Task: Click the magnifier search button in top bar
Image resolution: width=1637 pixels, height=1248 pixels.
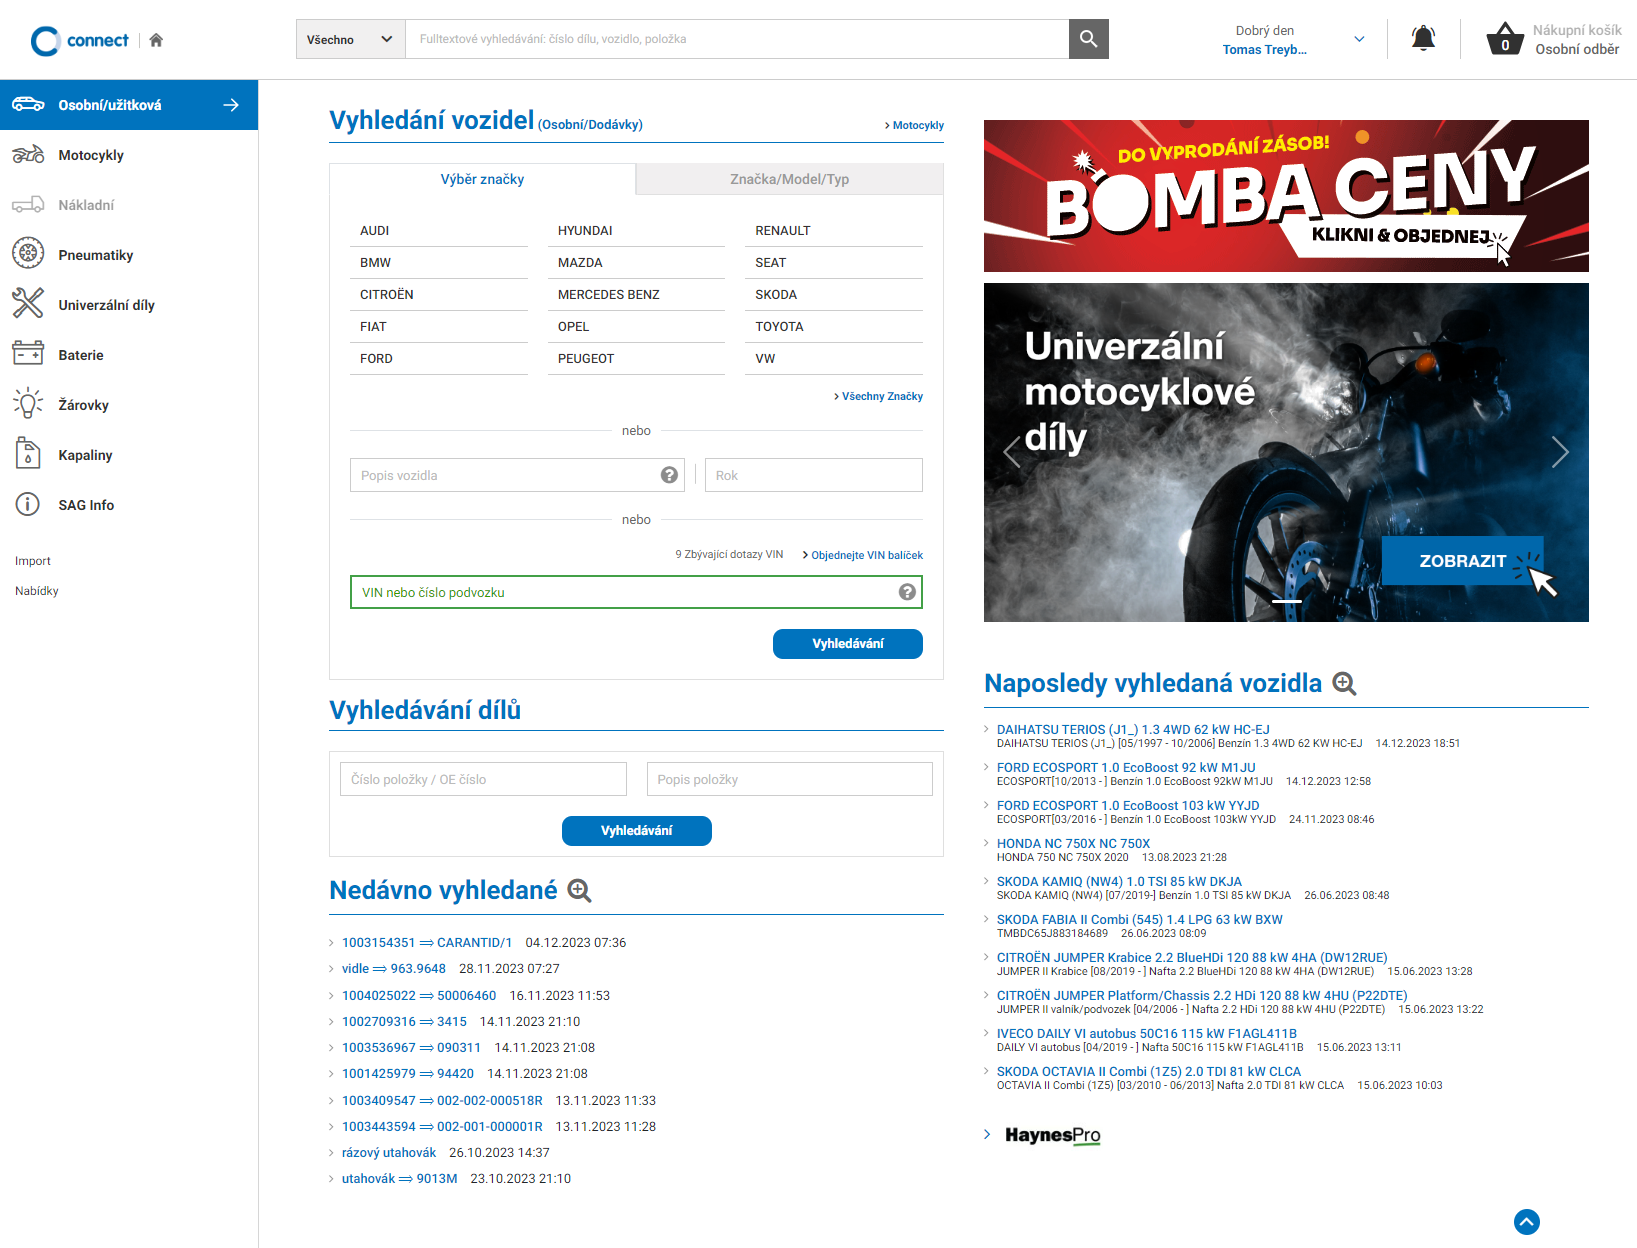Action: click(1088, 39)
